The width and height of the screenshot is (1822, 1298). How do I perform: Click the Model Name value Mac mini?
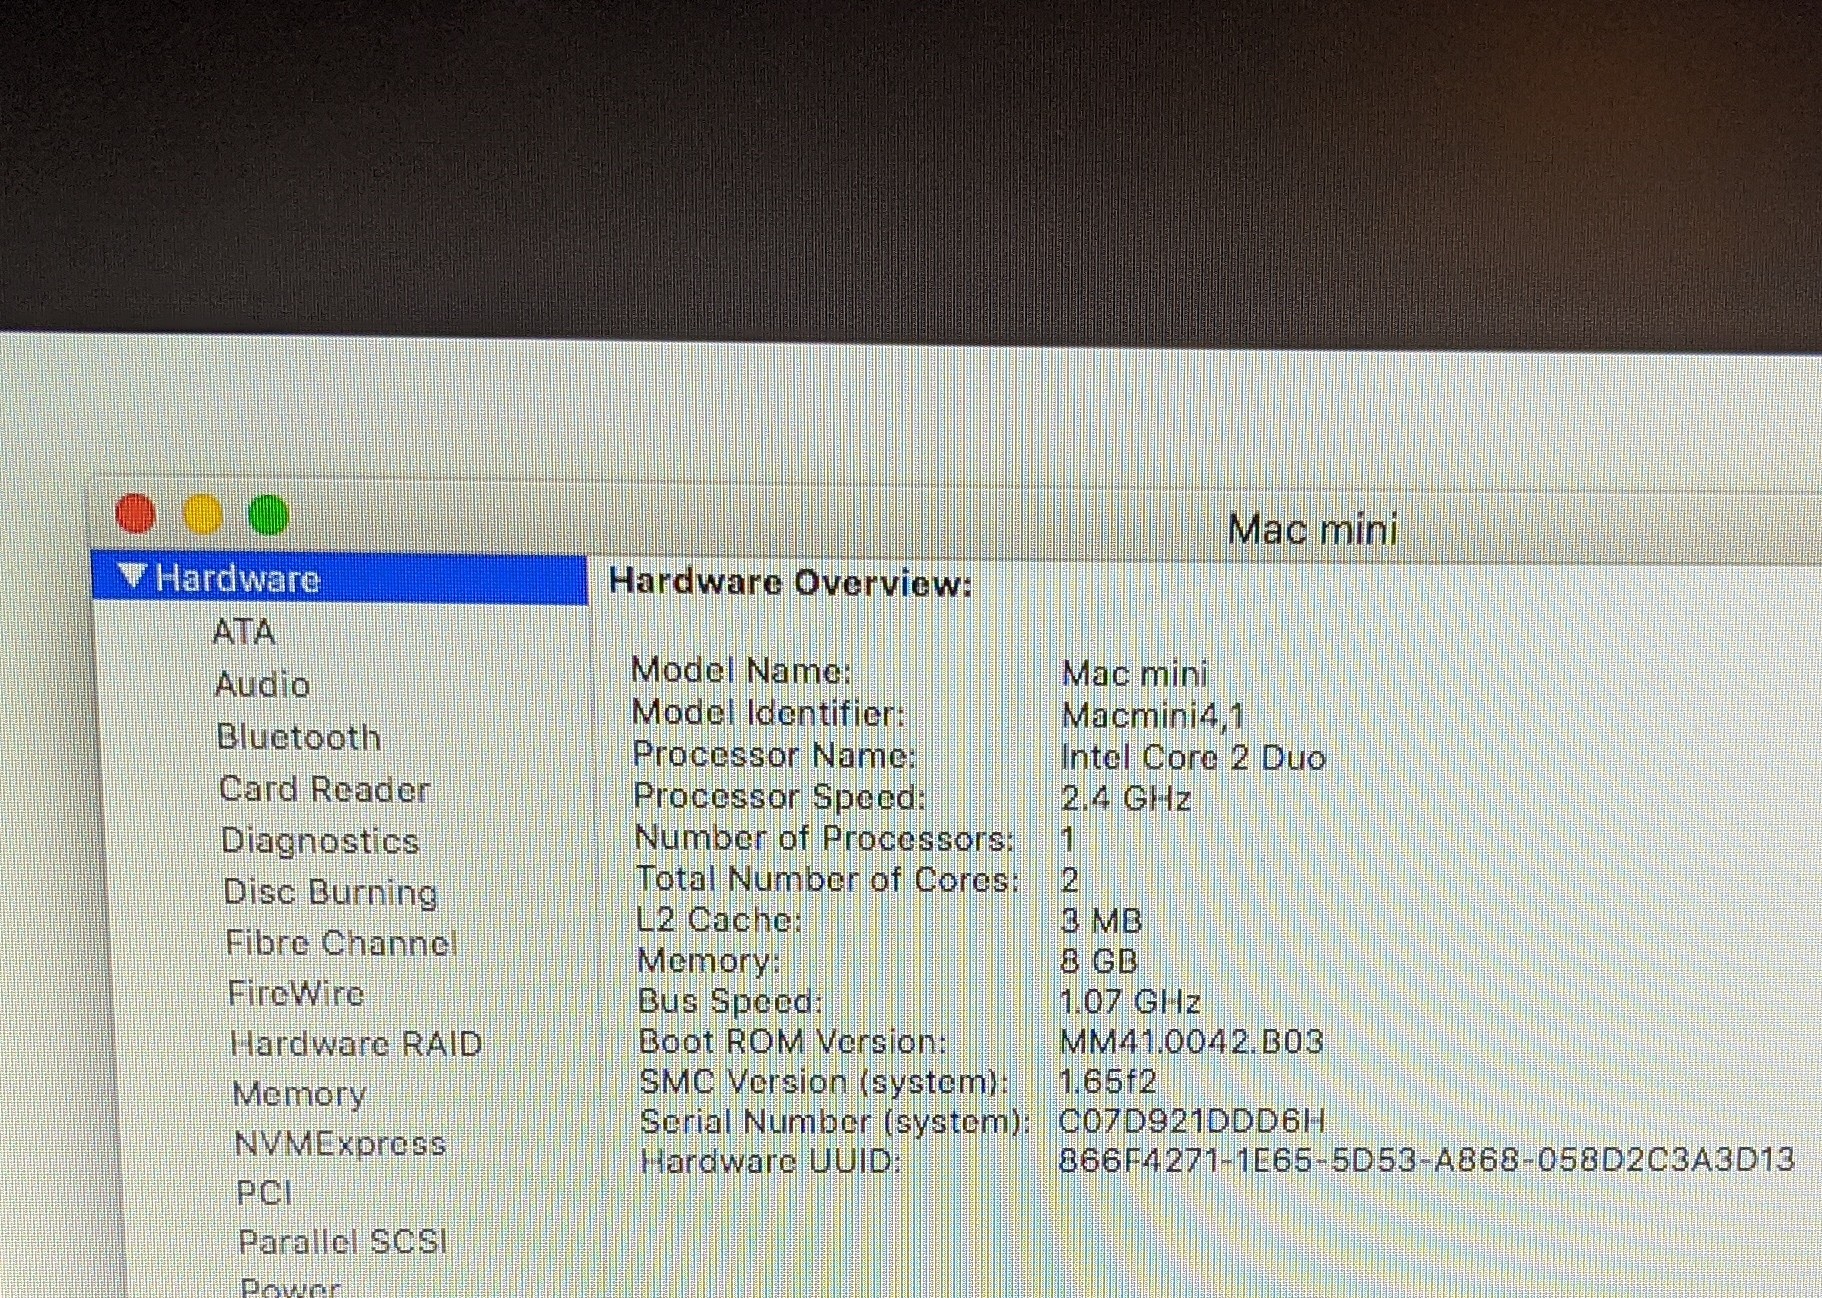pos(1135,674)
